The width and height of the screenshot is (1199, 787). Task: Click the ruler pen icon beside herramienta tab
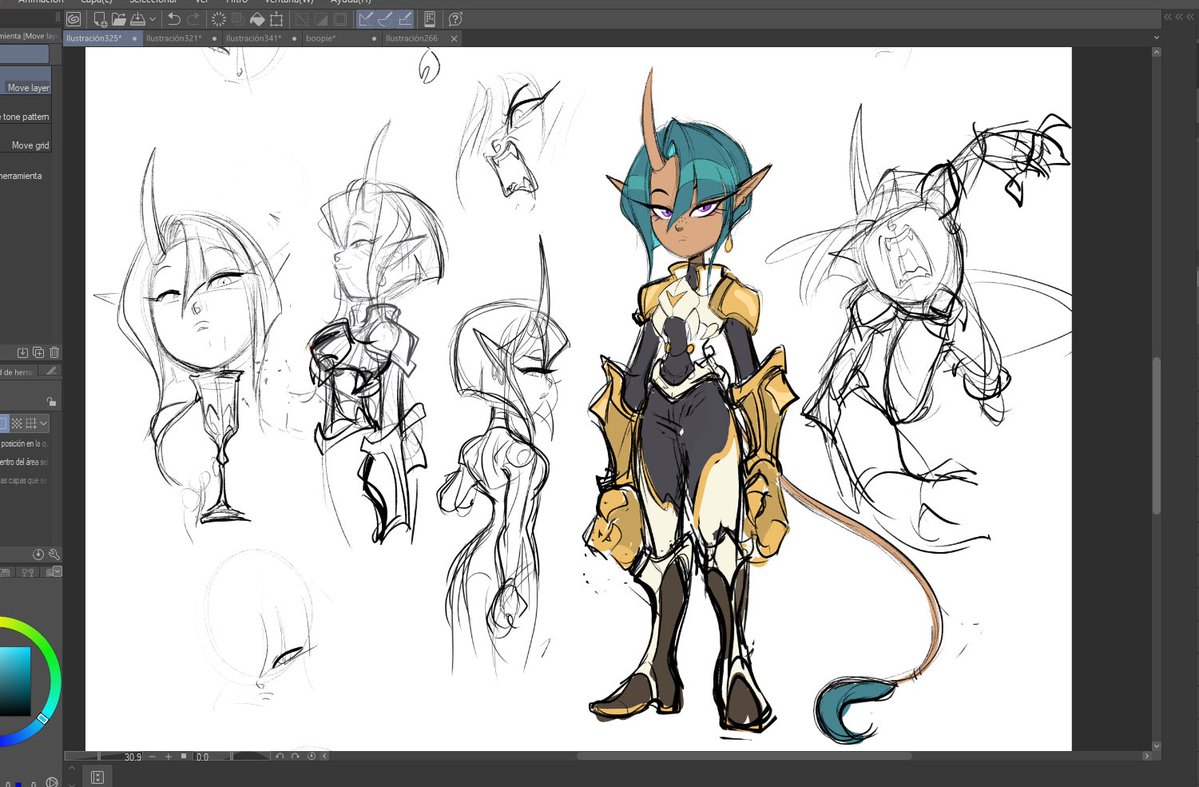(x=51, y=371)
